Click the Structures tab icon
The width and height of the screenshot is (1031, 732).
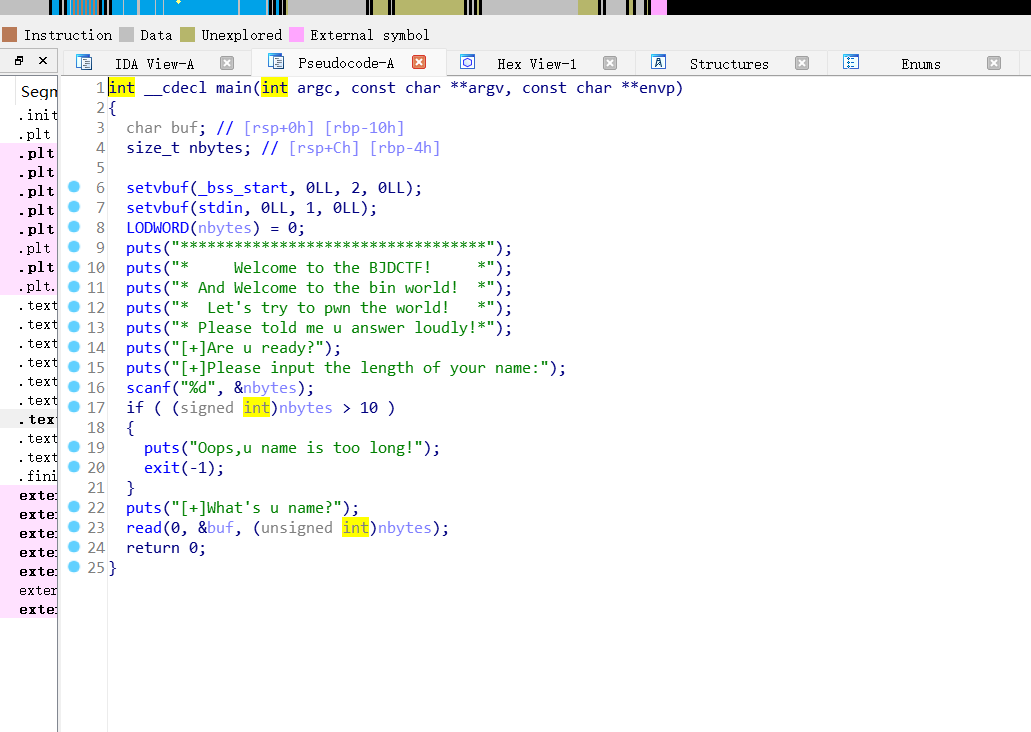pyautogui.click(x=659, y=62)
